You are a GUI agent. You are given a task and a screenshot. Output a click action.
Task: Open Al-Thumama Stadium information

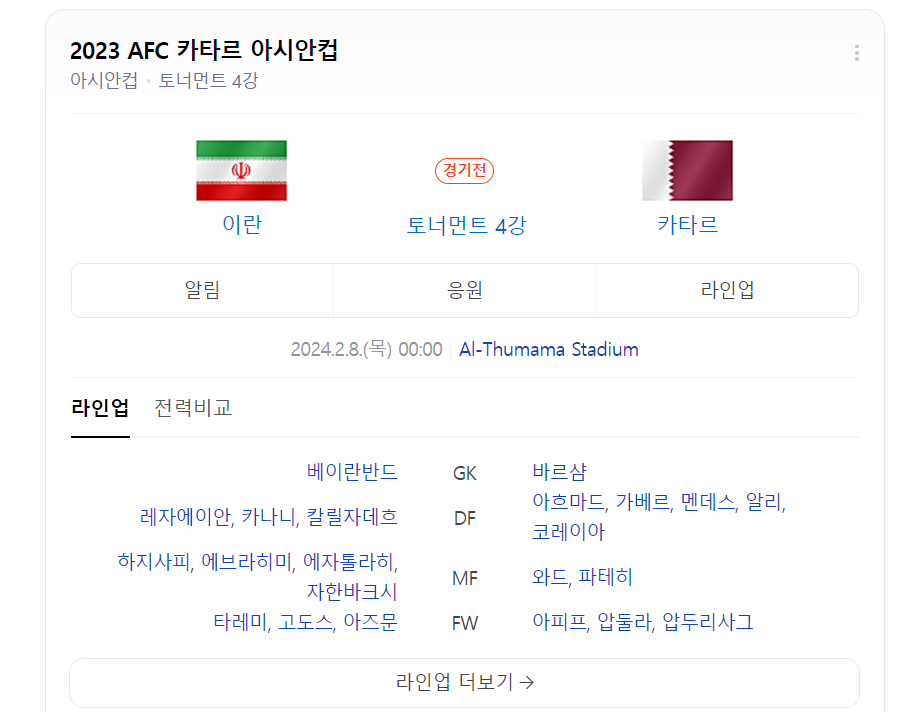pyautogui.click(x=548, y=350)
